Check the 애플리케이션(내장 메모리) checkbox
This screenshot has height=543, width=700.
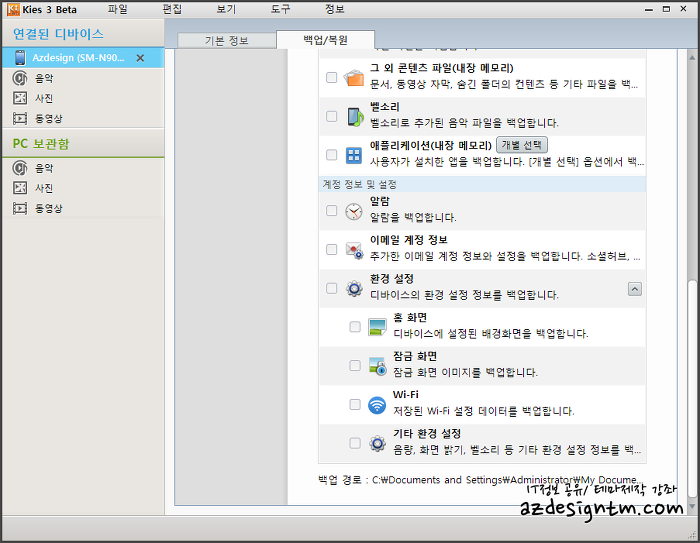pyautogui.click(x=331, y=155)
